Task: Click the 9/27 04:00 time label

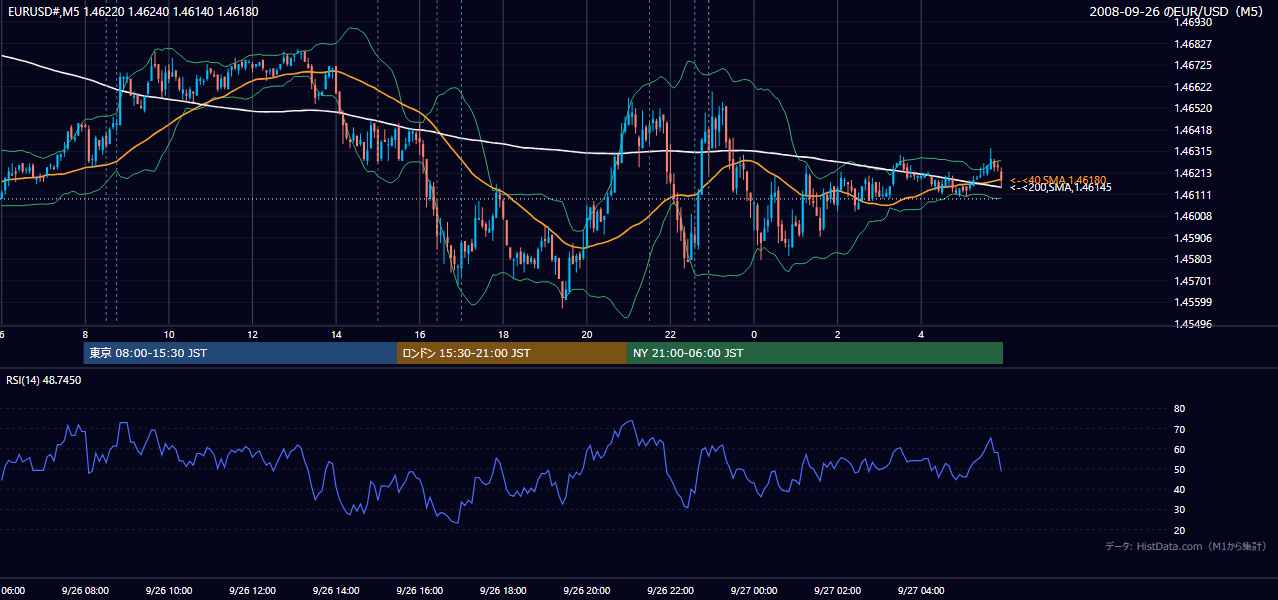Action: click(921, 591)
